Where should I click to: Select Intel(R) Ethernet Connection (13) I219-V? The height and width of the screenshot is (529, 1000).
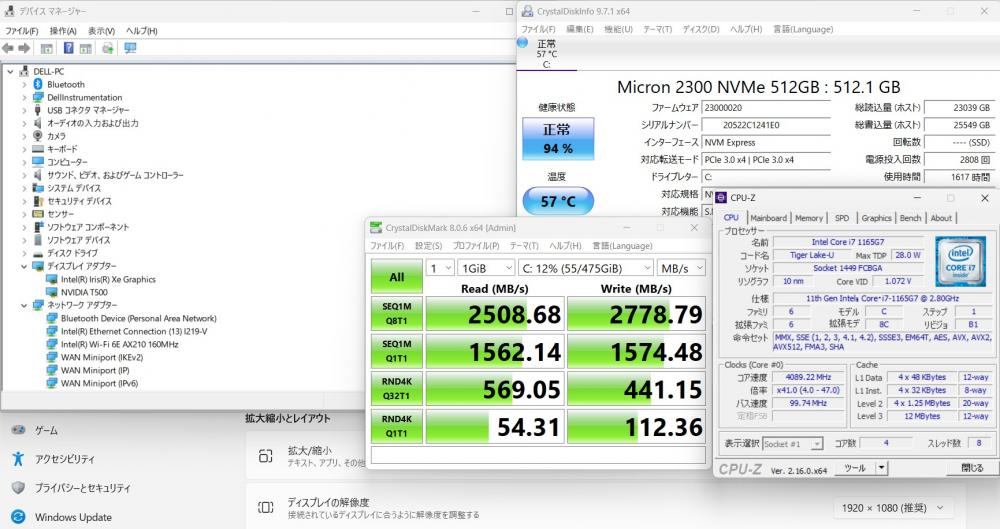point(134,331)
